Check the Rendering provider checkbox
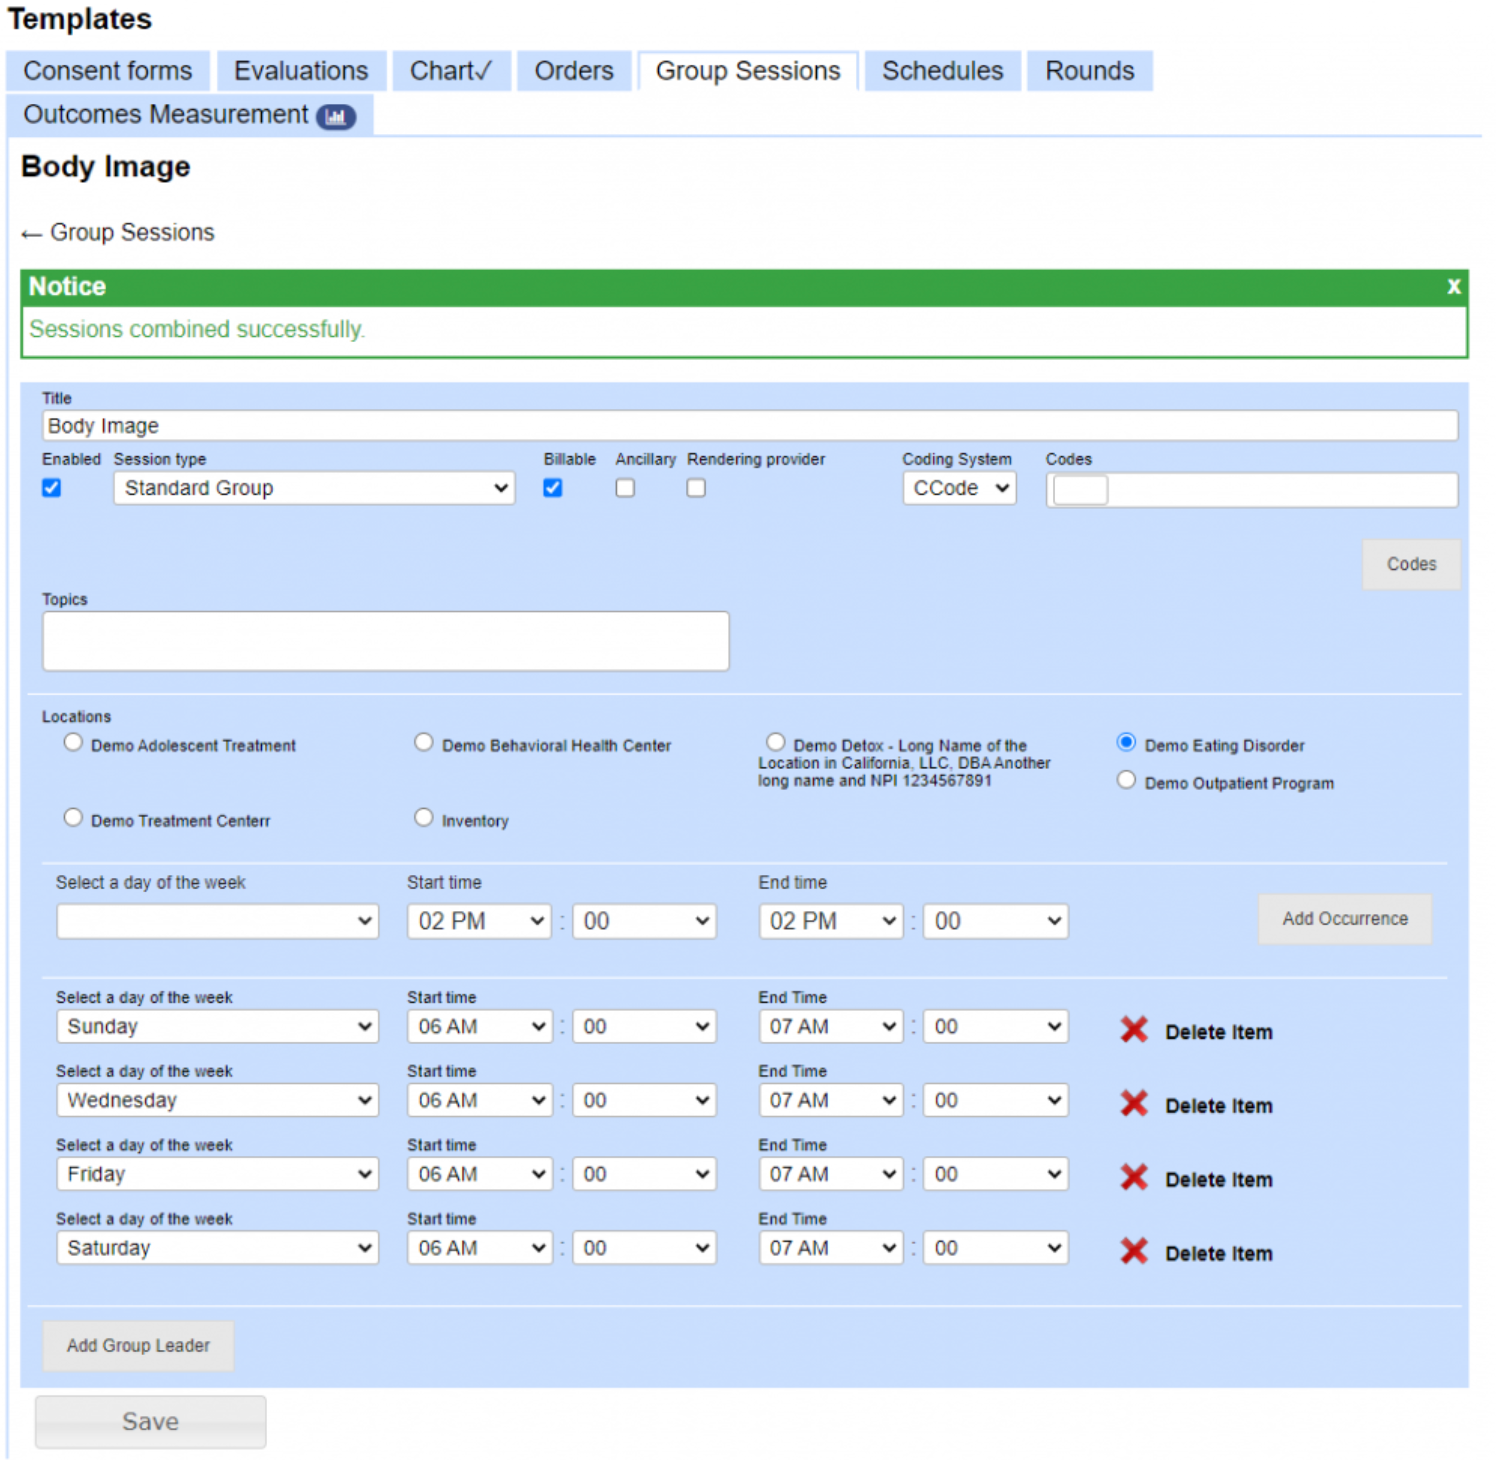The width and height of the screenshot is (1496, 1460). tap(696, 488)
